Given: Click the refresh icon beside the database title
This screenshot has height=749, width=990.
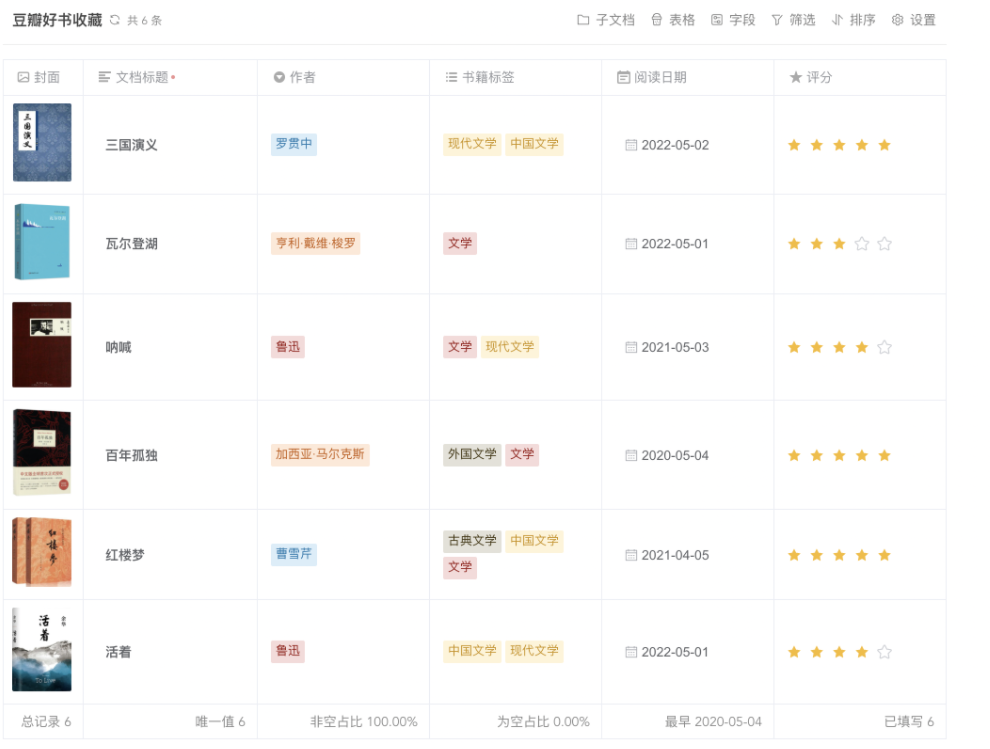Looking at the screenshot, I should [115, 20].
